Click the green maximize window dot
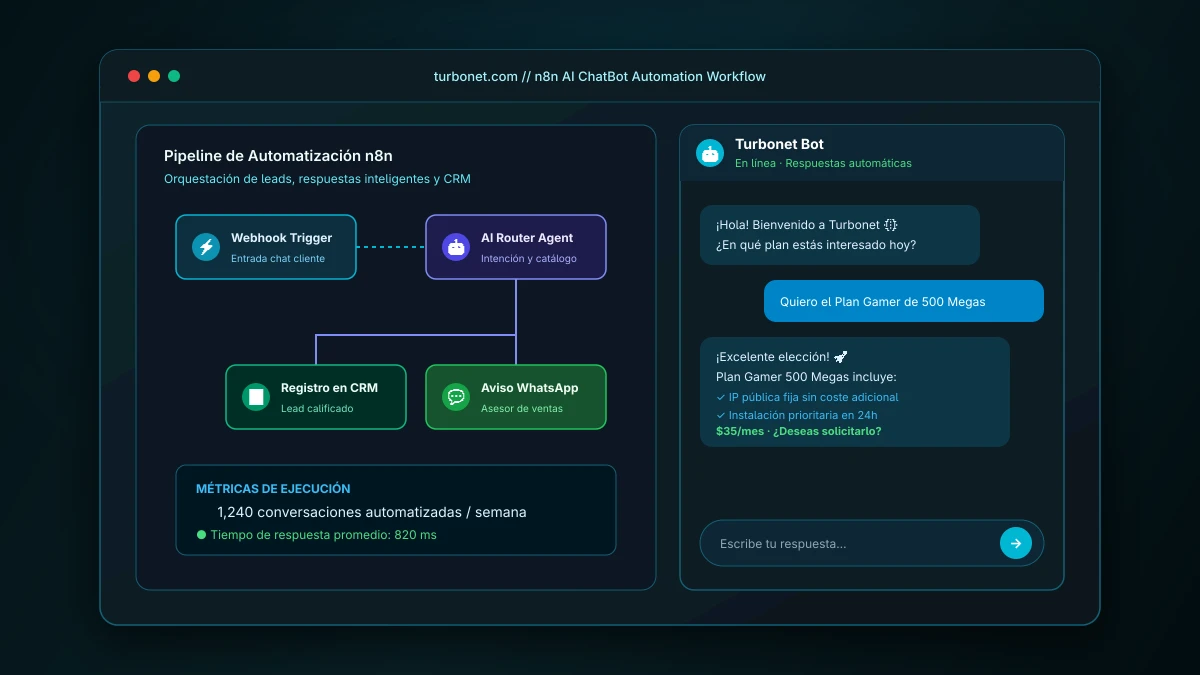Image resolution: width=1200 pixels, height=675 pixels. point(174,76)
